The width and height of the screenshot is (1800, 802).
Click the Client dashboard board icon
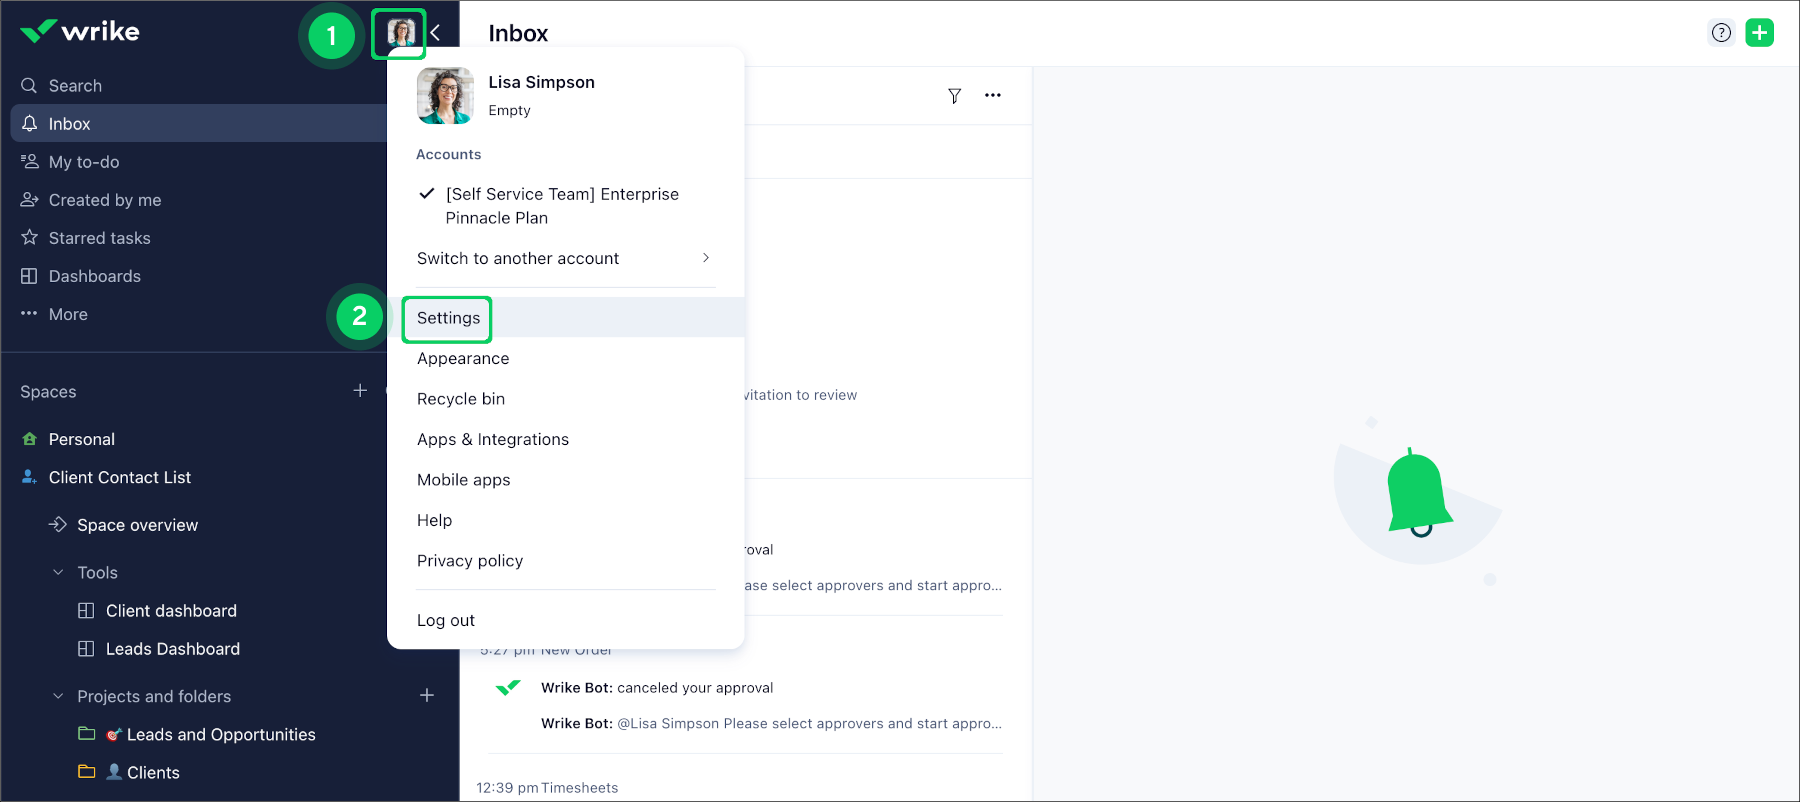click(x=86, y=611)
